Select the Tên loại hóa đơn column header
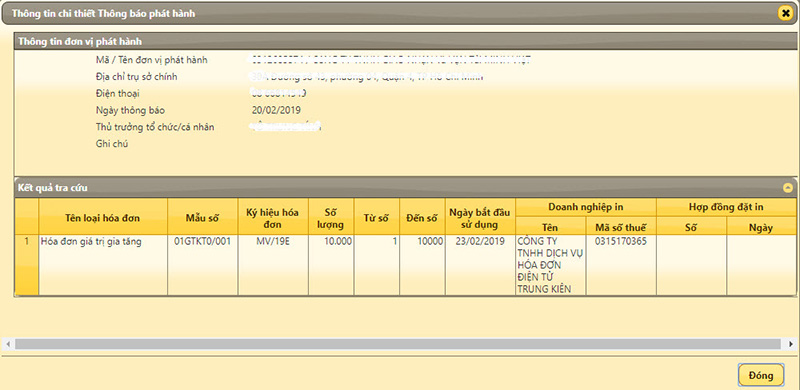800x390 pixels. pos(103,217)
